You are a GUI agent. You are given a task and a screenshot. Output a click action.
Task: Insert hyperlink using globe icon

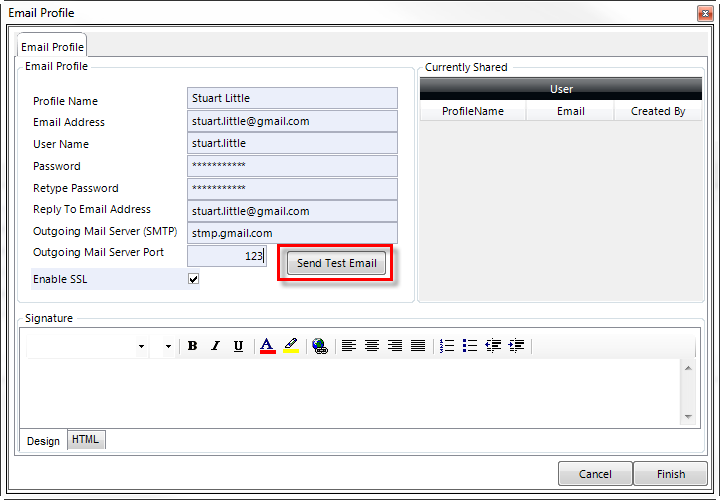coord(320,346)
